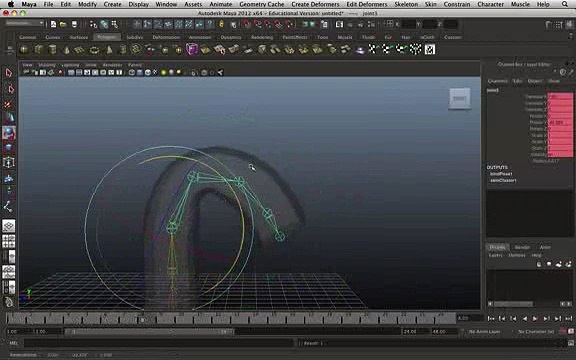Click the New Scene icon

tap(54, 24)
